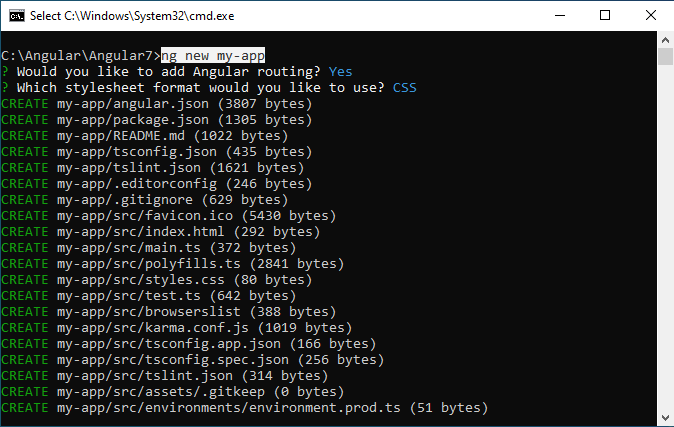The width and height of the screenshot is (674, 427).
Task: Click the scrollbar down arrow
Action: click(665, 418)
